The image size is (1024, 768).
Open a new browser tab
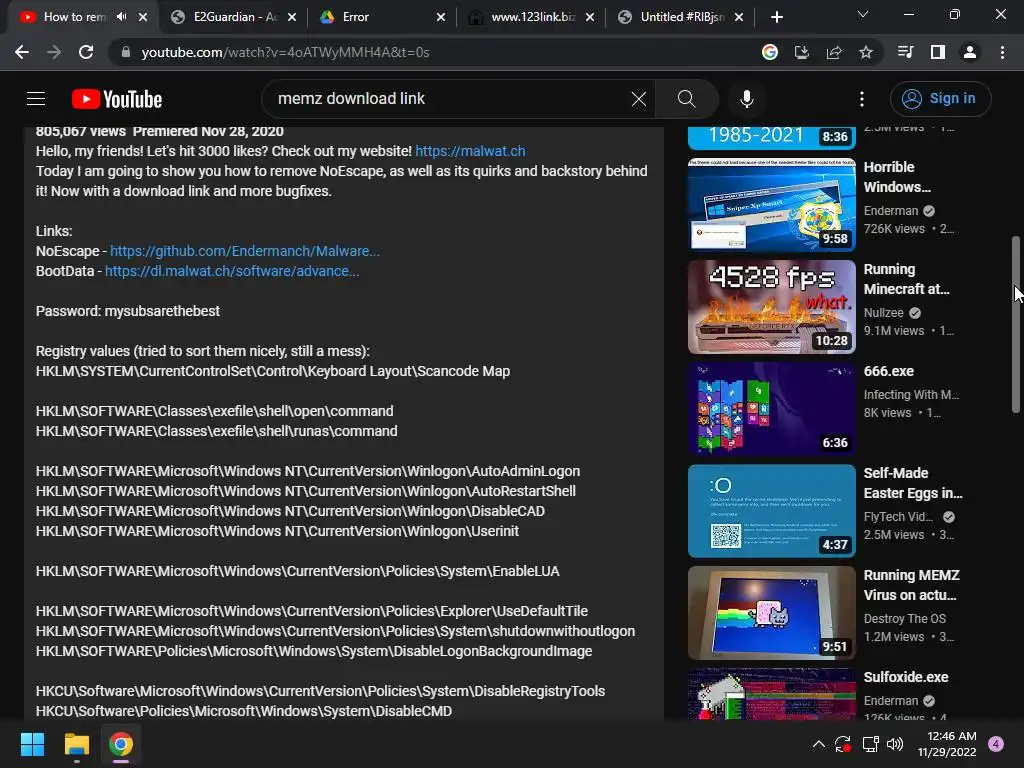click(776, 17)
